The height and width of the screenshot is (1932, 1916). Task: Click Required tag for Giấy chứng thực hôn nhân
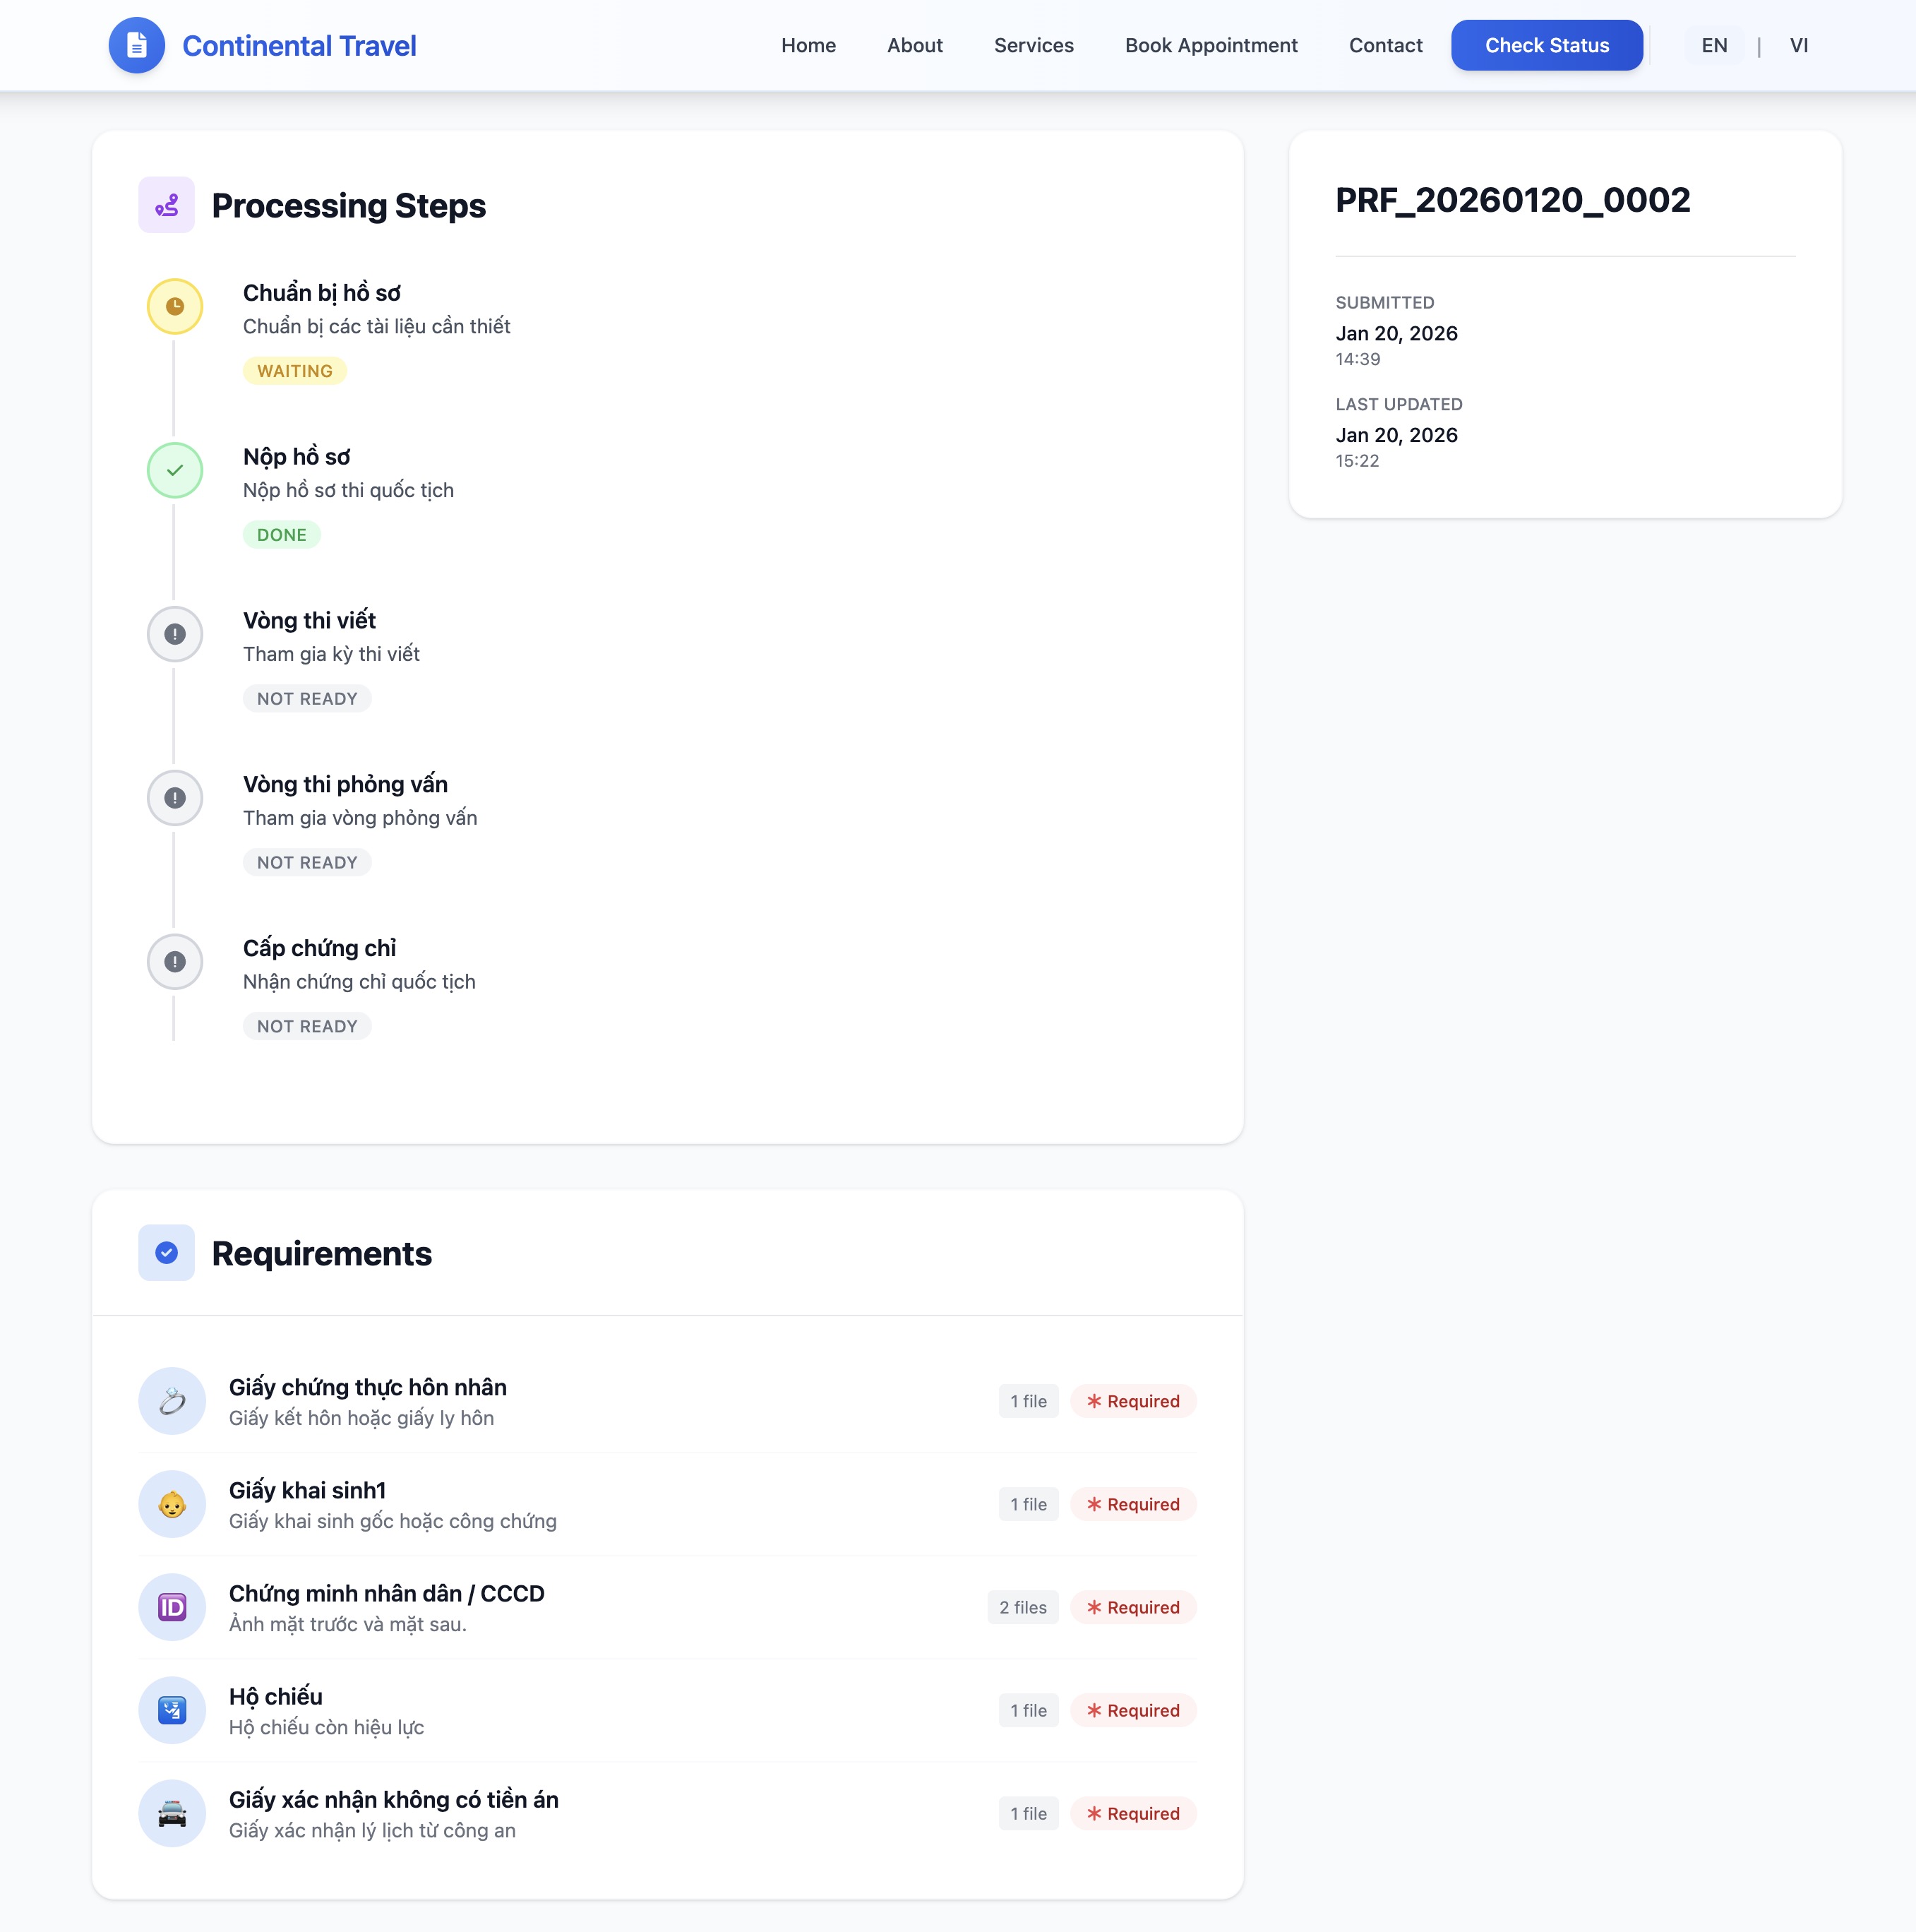tap(1133, 1401)
